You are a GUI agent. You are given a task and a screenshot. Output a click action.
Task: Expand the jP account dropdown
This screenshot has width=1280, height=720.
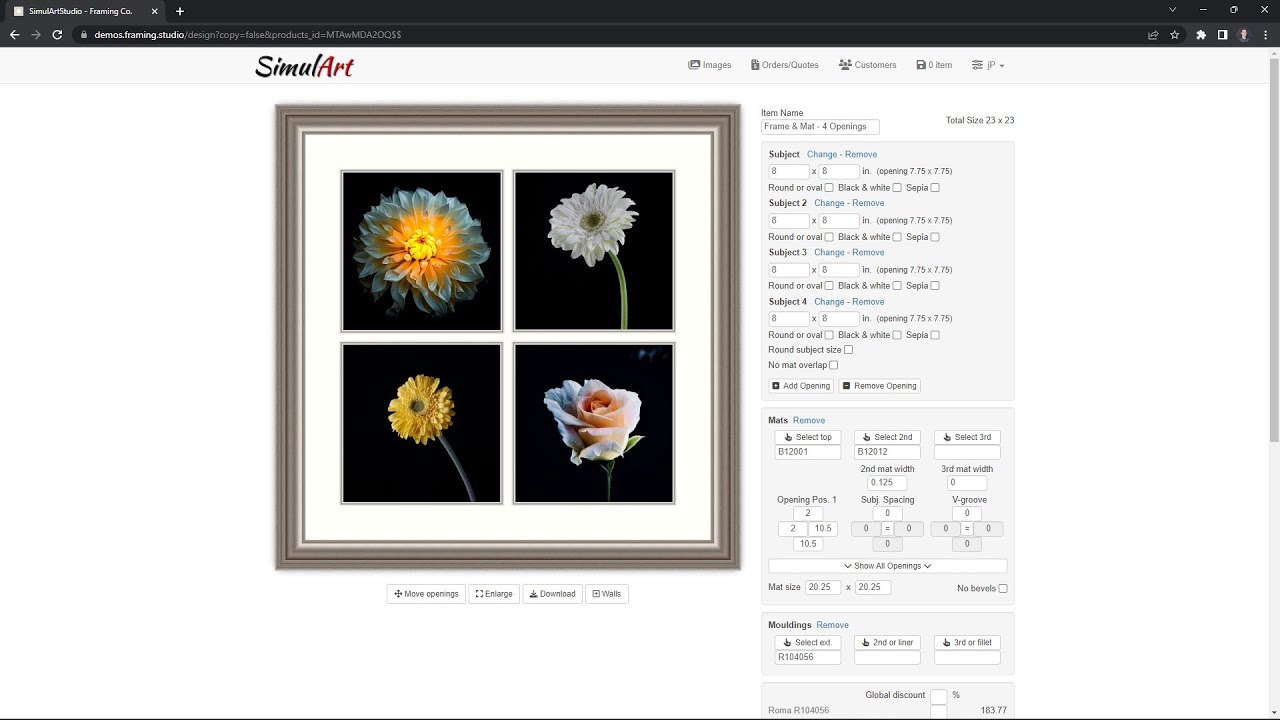click(988, 65)
